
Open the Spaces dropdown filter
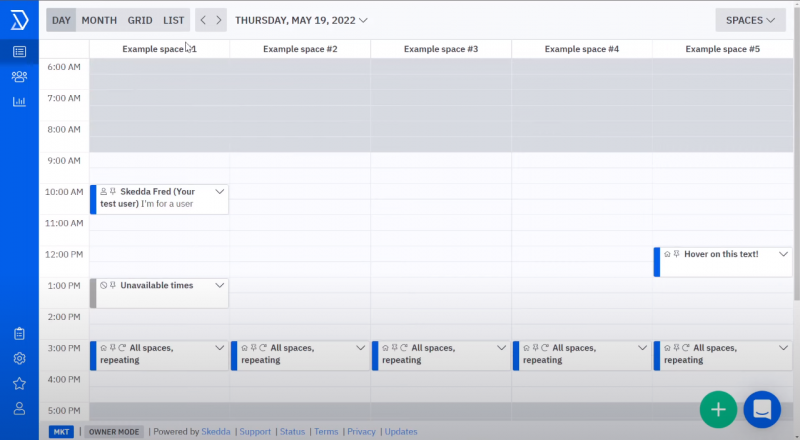[750, 20]
